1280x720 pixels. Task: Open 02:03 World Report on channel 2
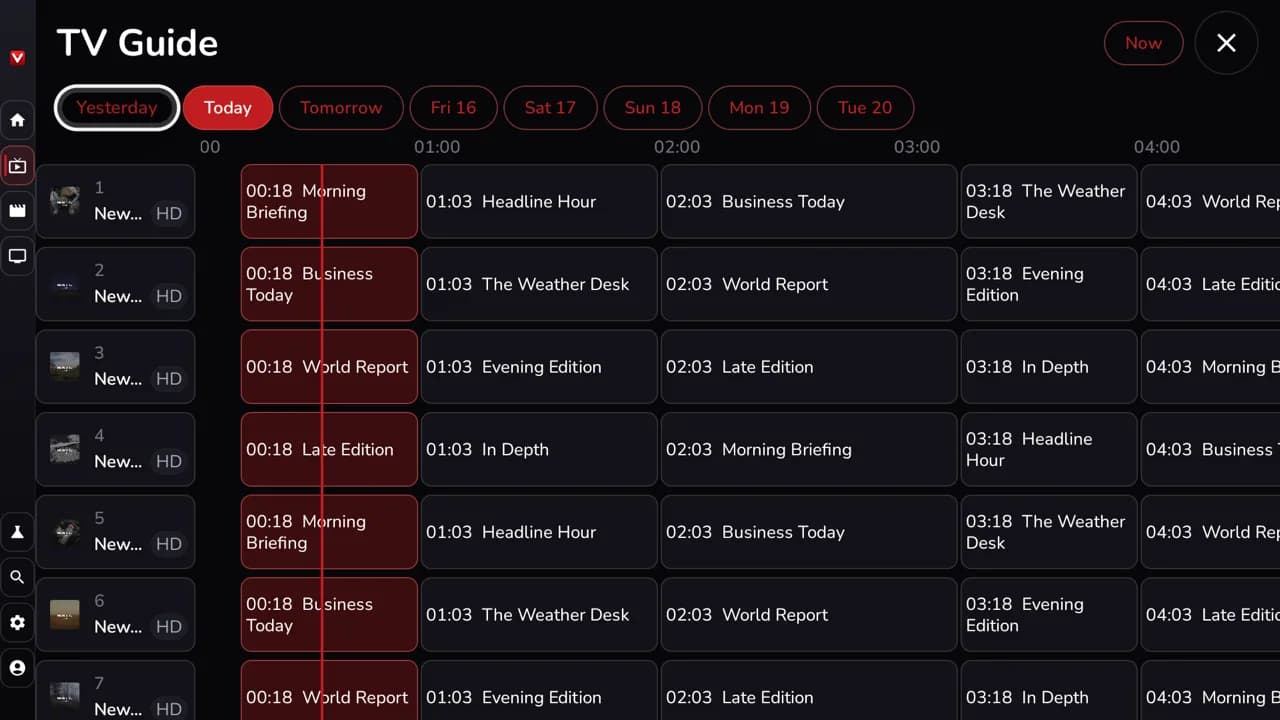[x=809, y=284]
